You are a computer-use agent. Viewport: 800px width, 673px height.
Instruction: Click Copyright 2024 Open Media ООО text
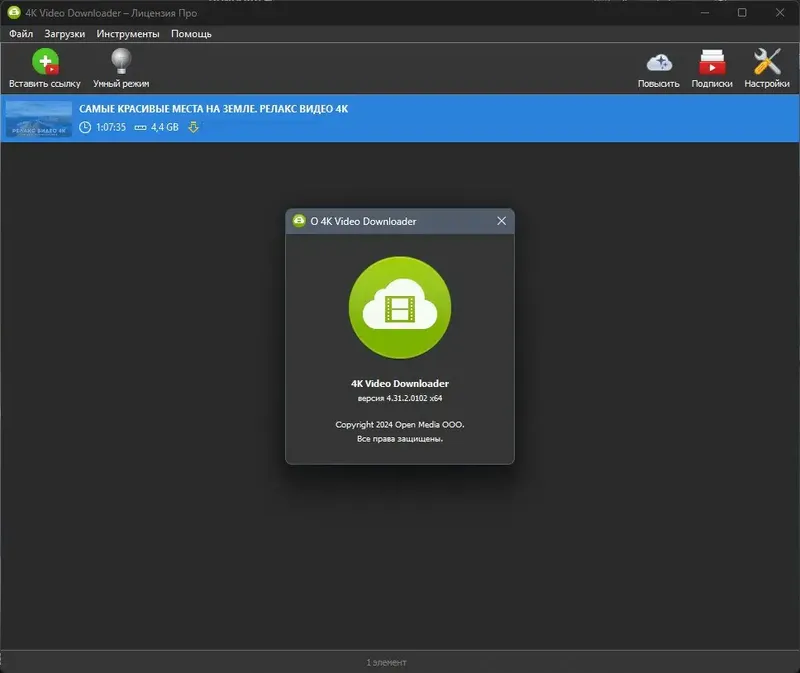tap(400, 425)
